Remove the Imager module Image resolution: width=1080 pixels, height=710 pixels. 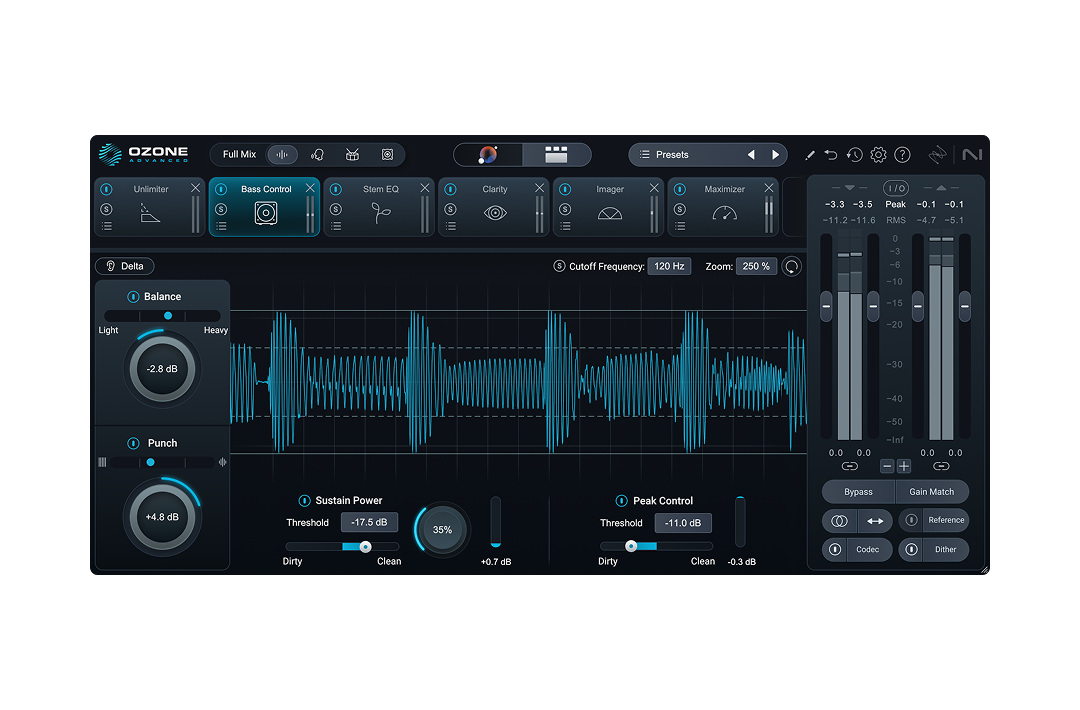tap(654, 188)
